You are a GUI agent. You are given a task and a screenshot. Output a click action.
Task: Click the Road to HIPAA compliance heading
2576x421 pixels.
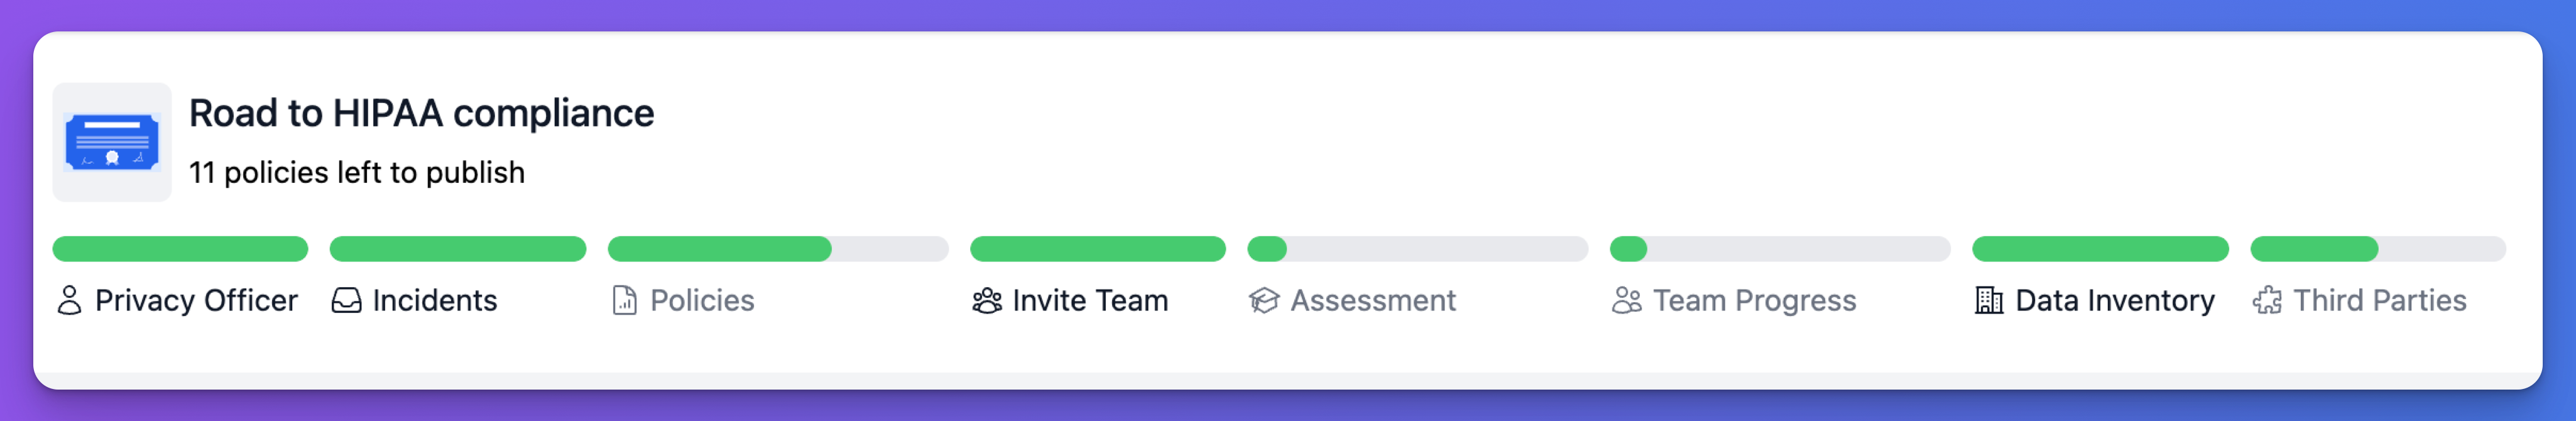tap(421, 113)
